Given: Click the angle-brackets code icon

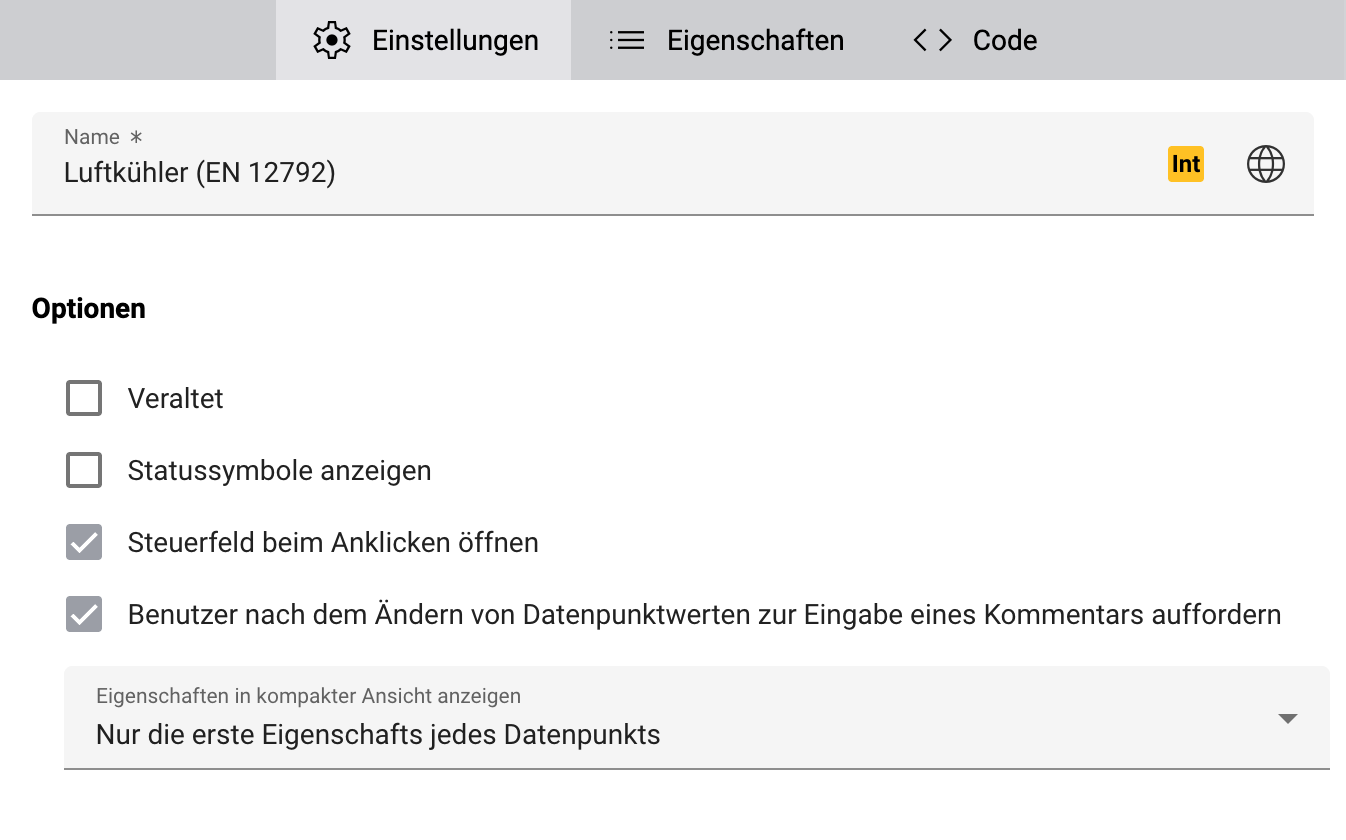Looking at the screenshot, I should tap(932, 40).
